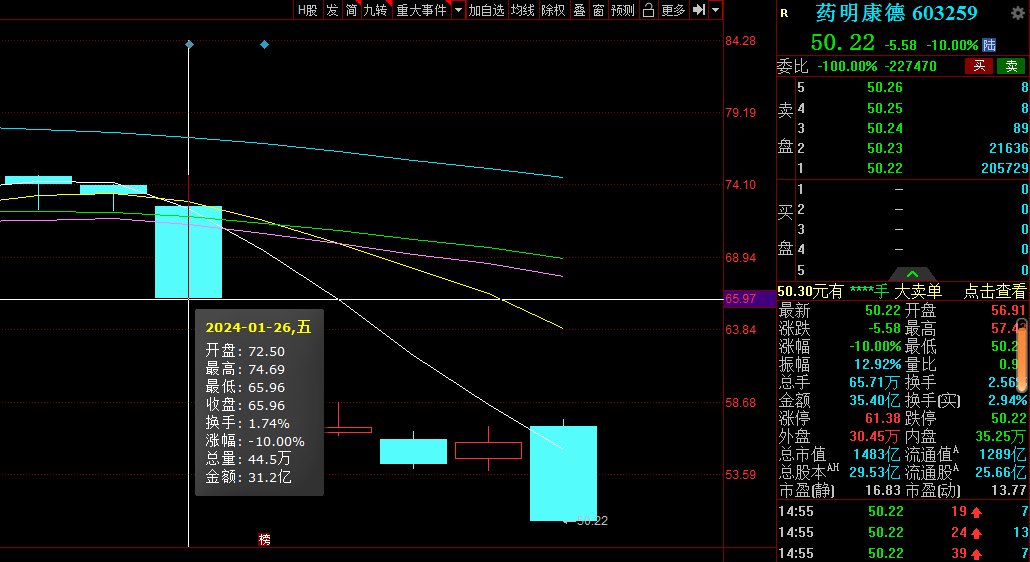Open the settings gear icon
The width and height of the screenshot is (1030, 562).
coord(1016,13)
